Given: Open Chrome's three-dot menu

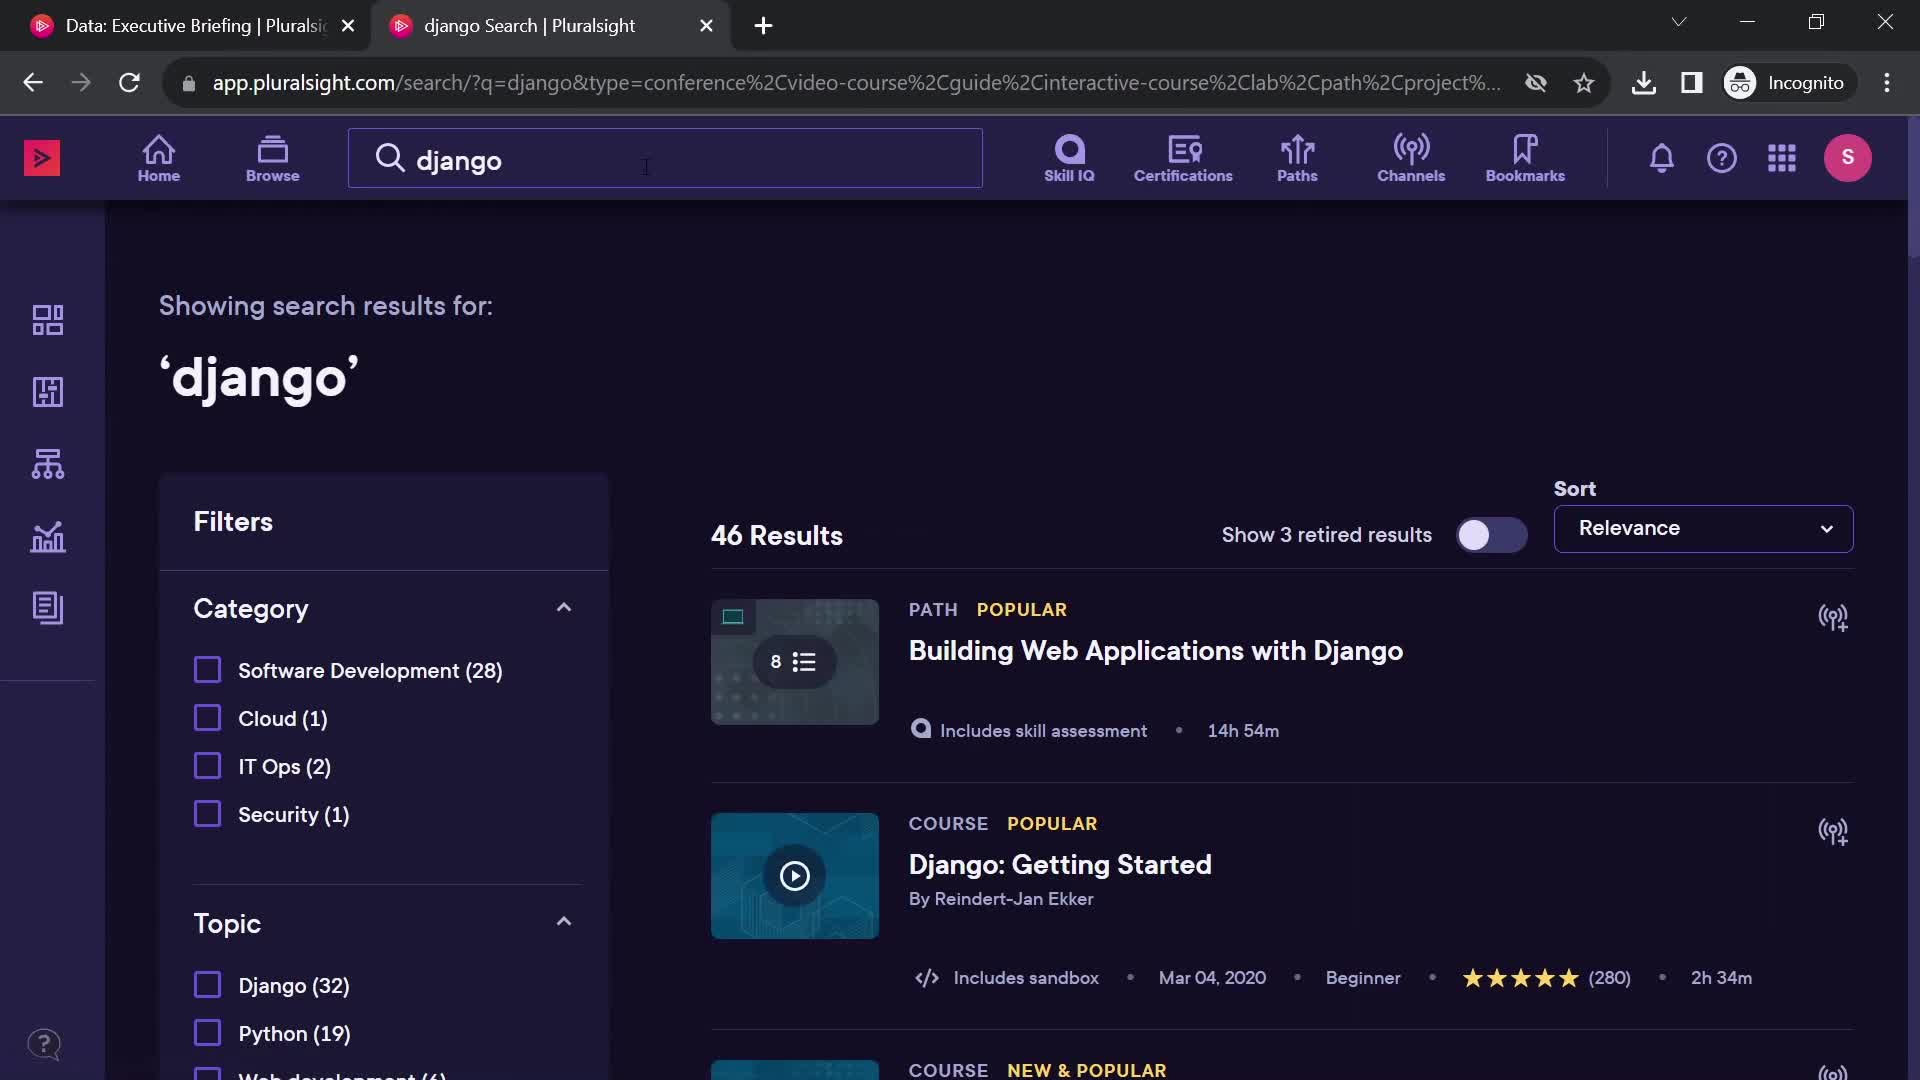Looking at the screenshot, I should (1886, 83).
